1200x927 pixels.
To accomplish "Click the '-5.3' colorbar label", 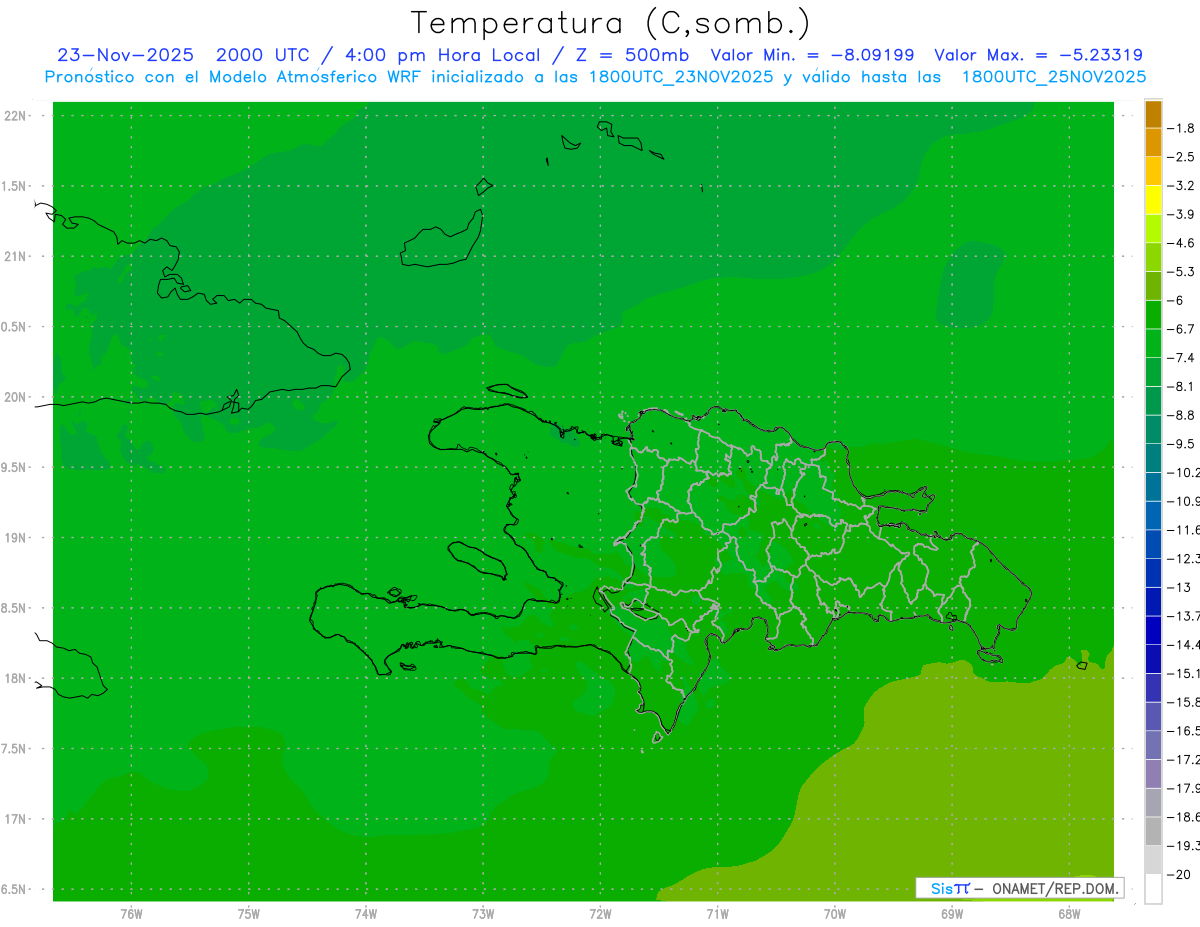I will pos(1183,271).
